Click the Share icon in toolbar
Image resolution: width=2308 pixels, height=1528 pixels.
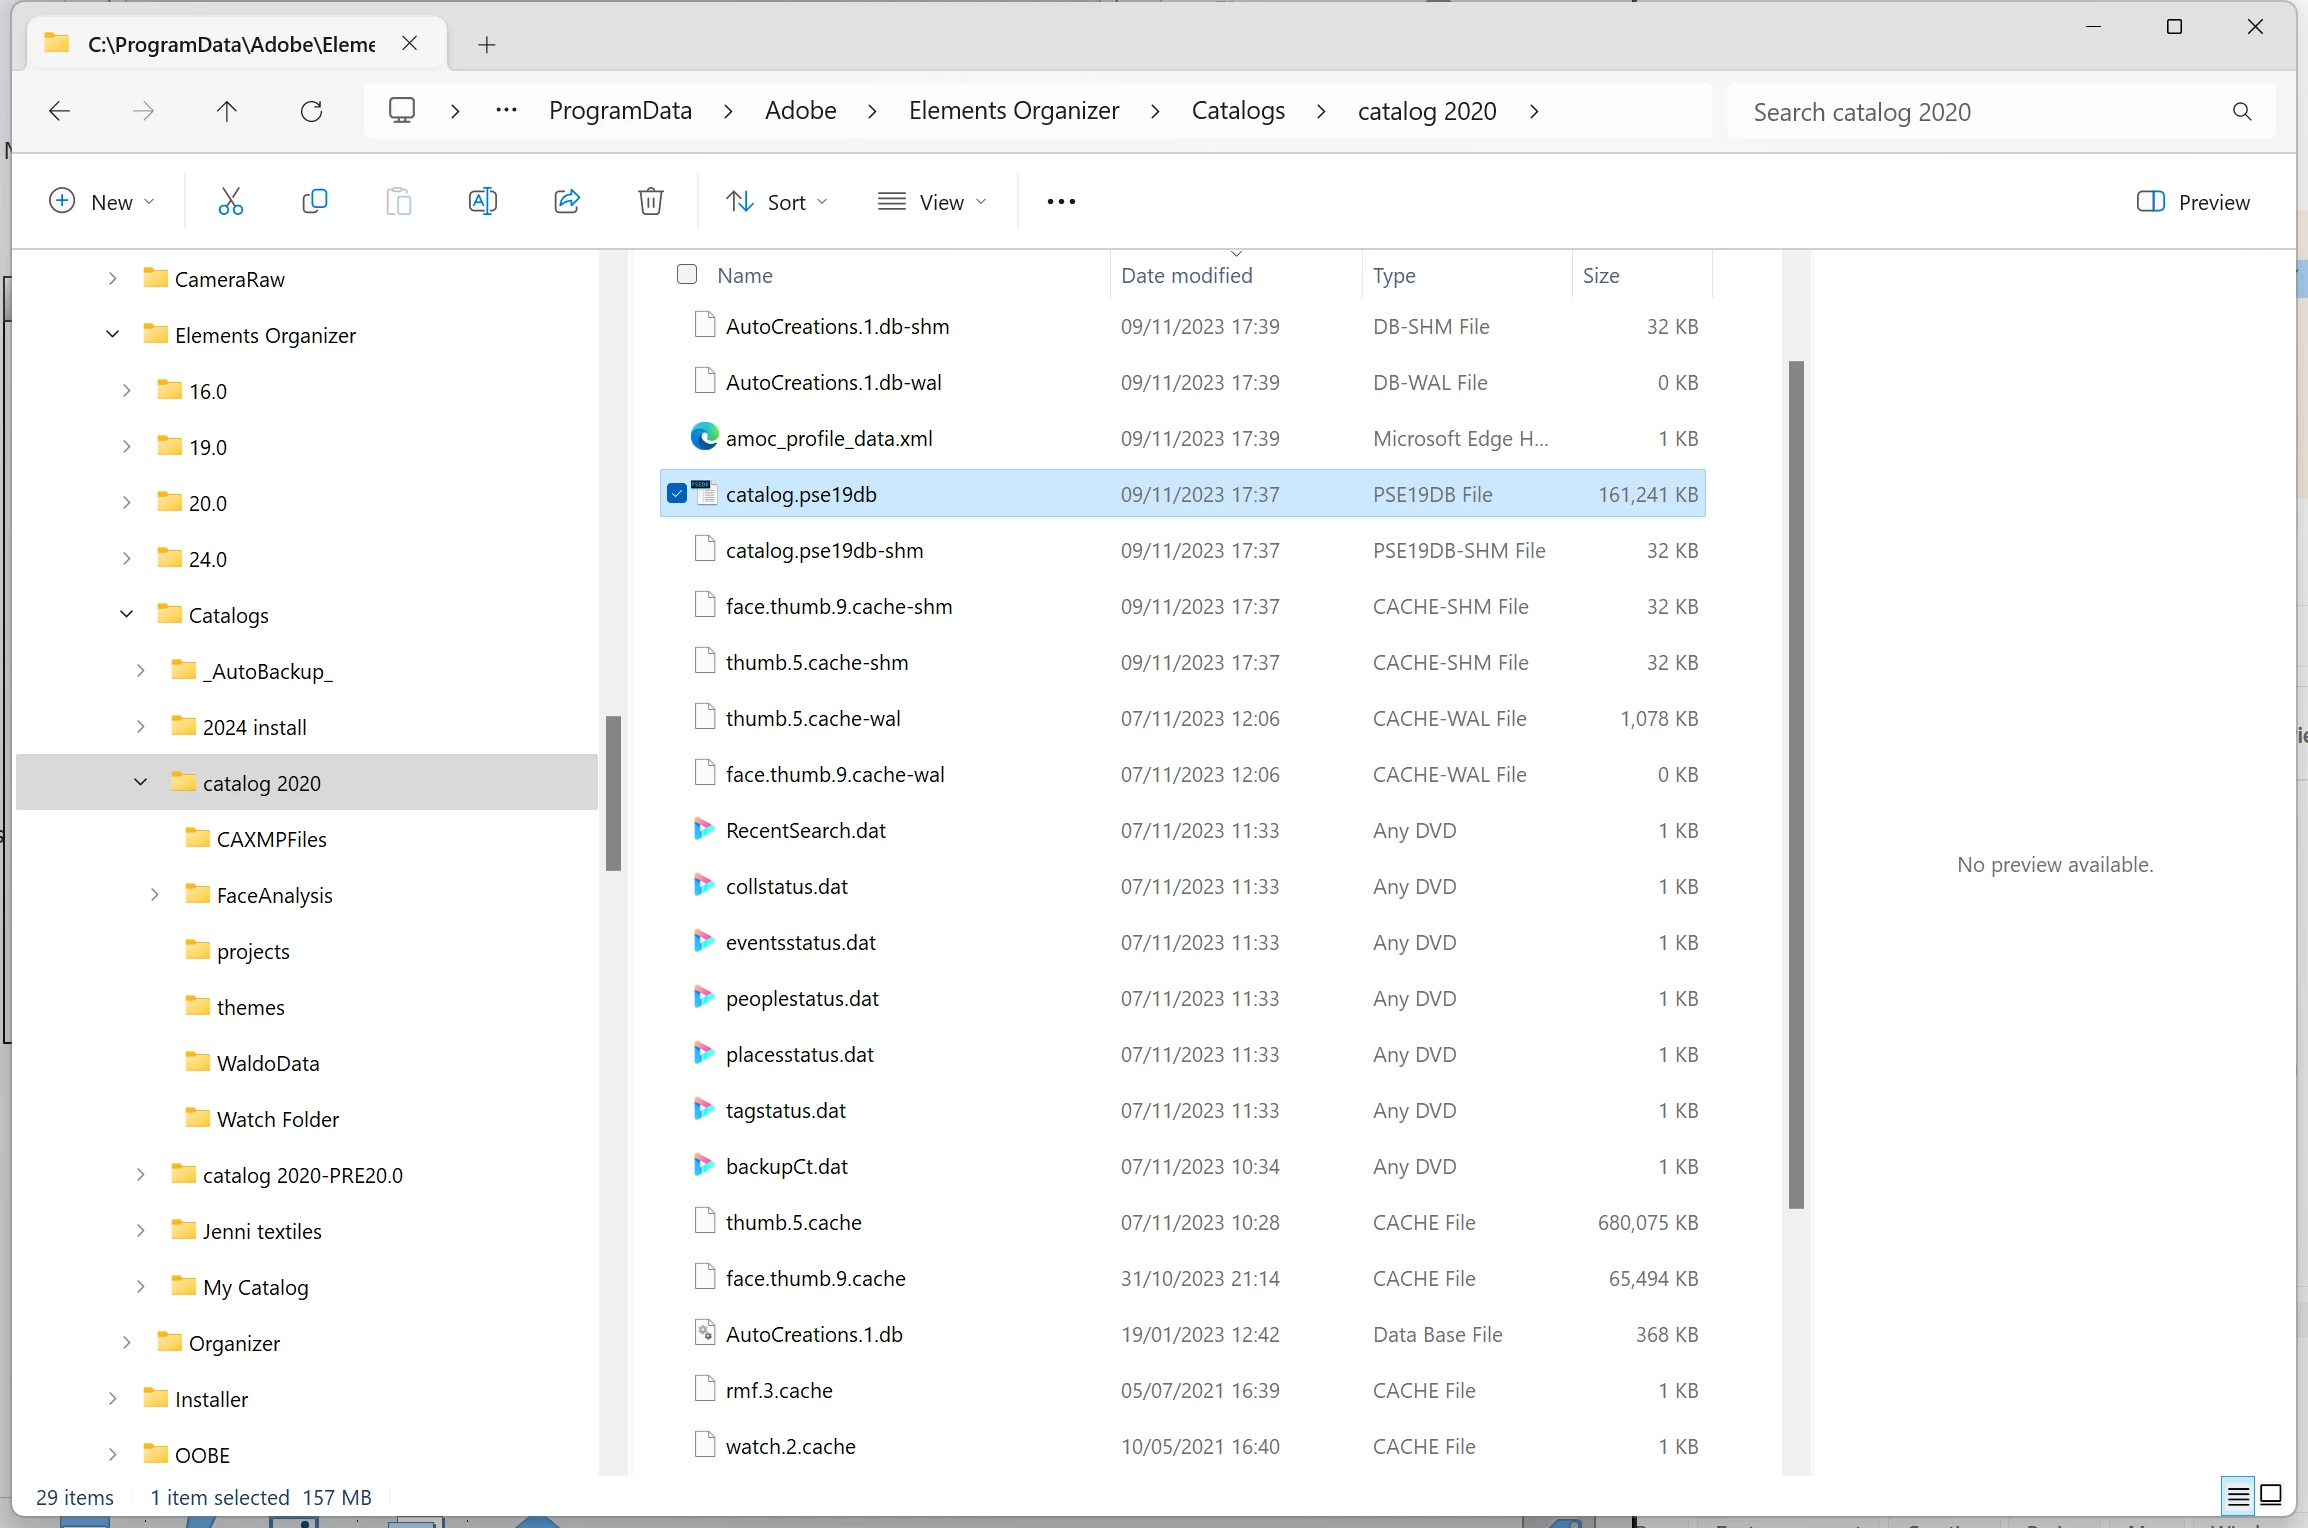pyautogui.click(x=567, y=202)
